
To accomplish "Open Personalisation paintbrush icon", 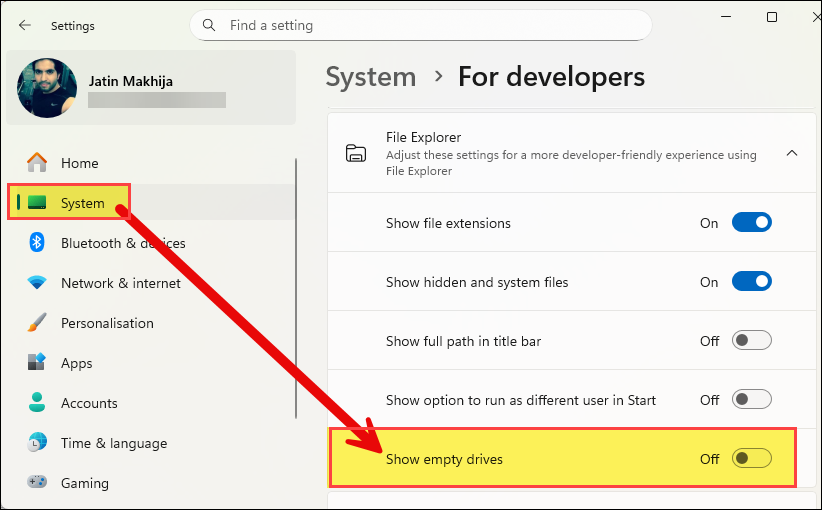I will click(37, 323).
